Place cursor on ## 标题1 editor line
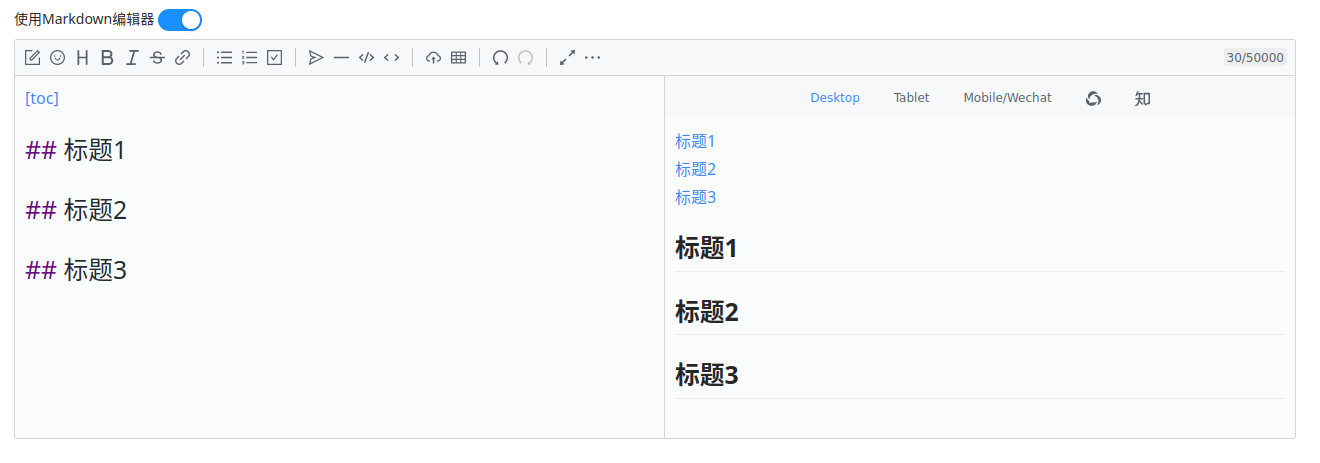Image resolution: width=1320 pixels, height=463 pixels. tap(75, 151)
